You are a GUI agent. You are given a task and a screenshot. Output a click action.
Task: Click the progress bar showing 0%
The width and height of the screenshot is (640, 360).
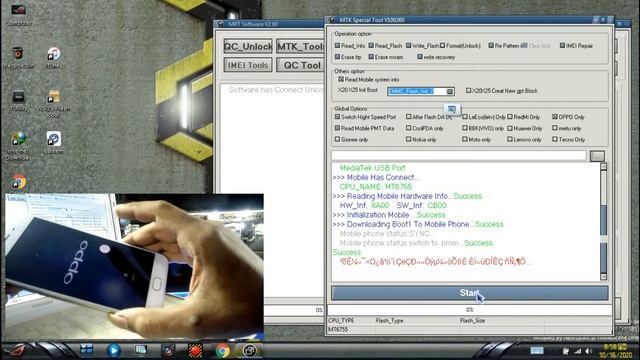469,310
